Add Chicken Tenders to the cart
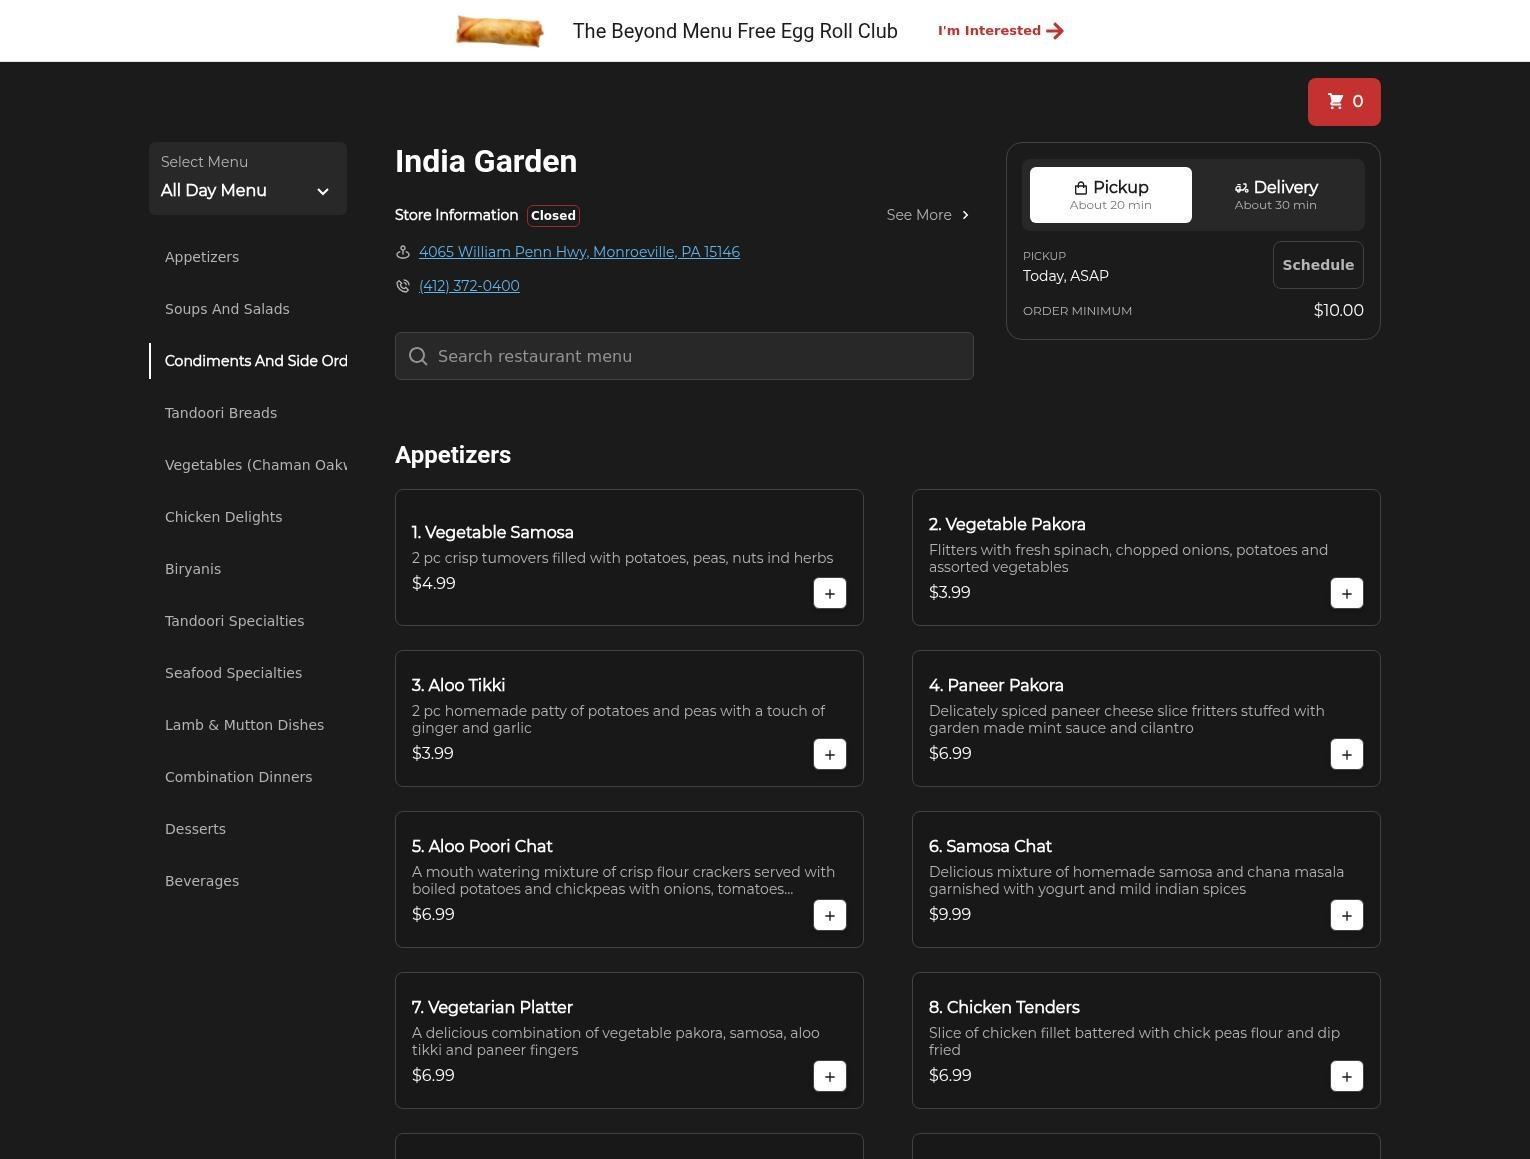 coord(1346,1076)
